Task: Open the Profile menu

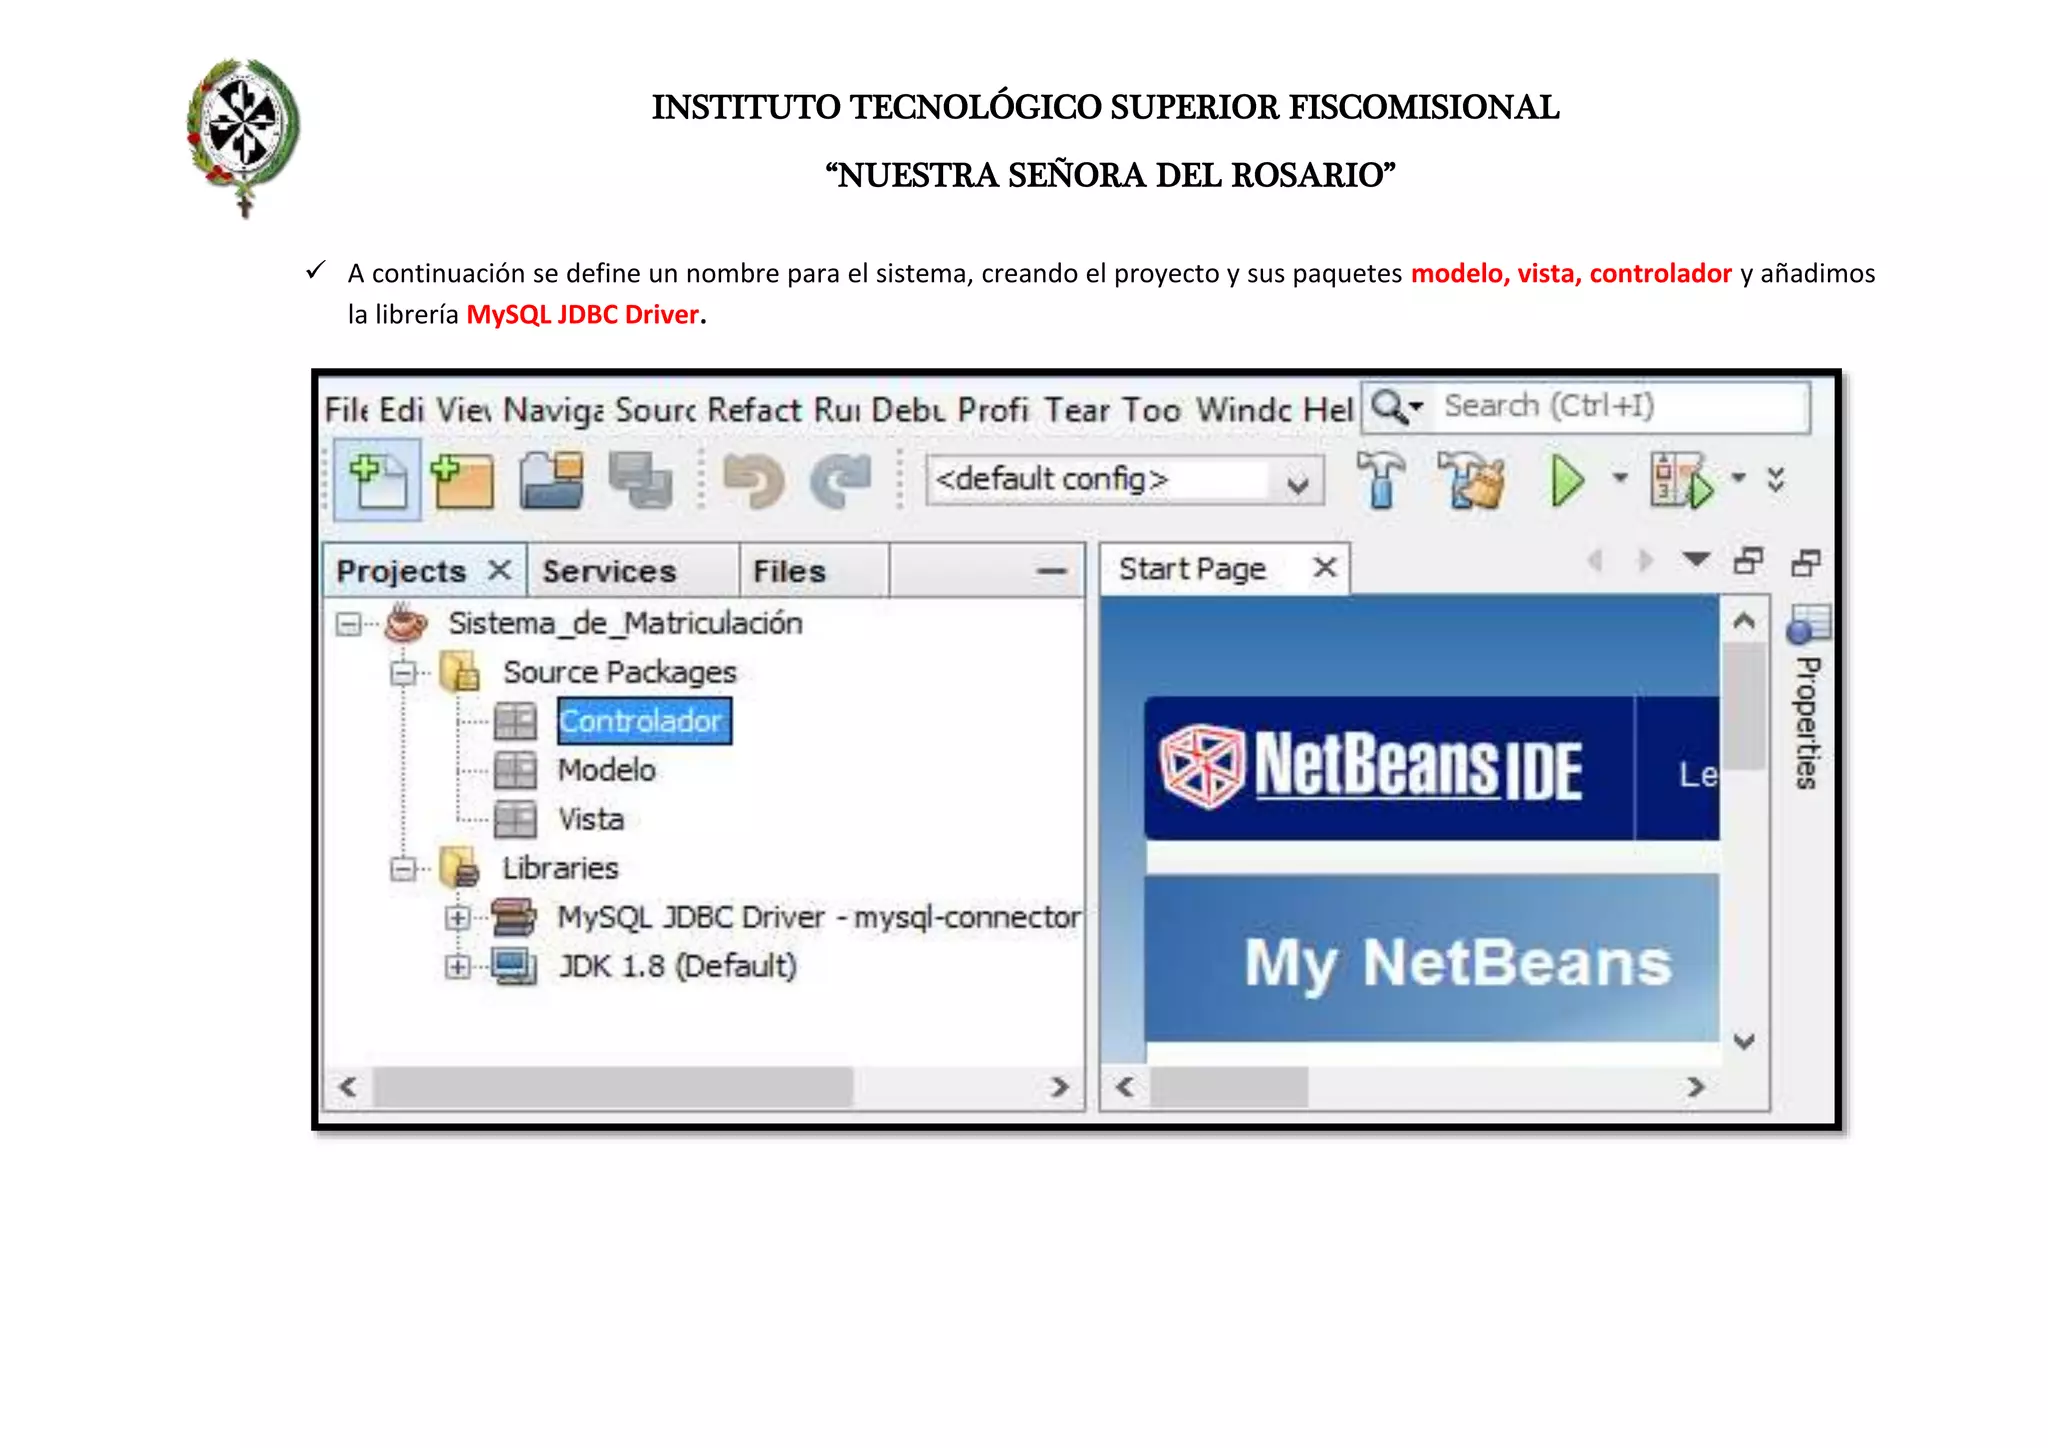Action: pyautogui.click(x=993, y=410)
